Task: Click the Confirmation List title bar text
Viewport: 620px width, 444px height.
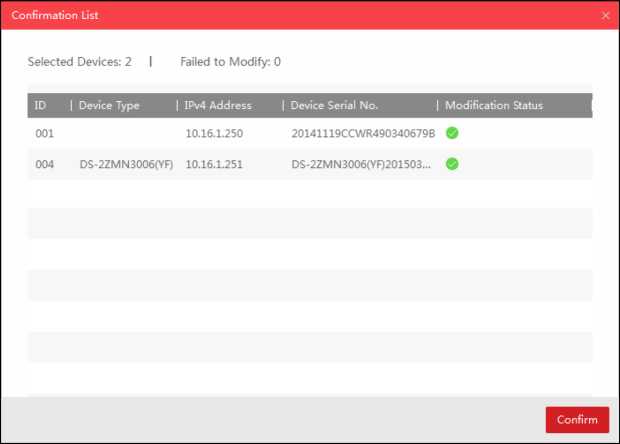Action: point(55,16)
